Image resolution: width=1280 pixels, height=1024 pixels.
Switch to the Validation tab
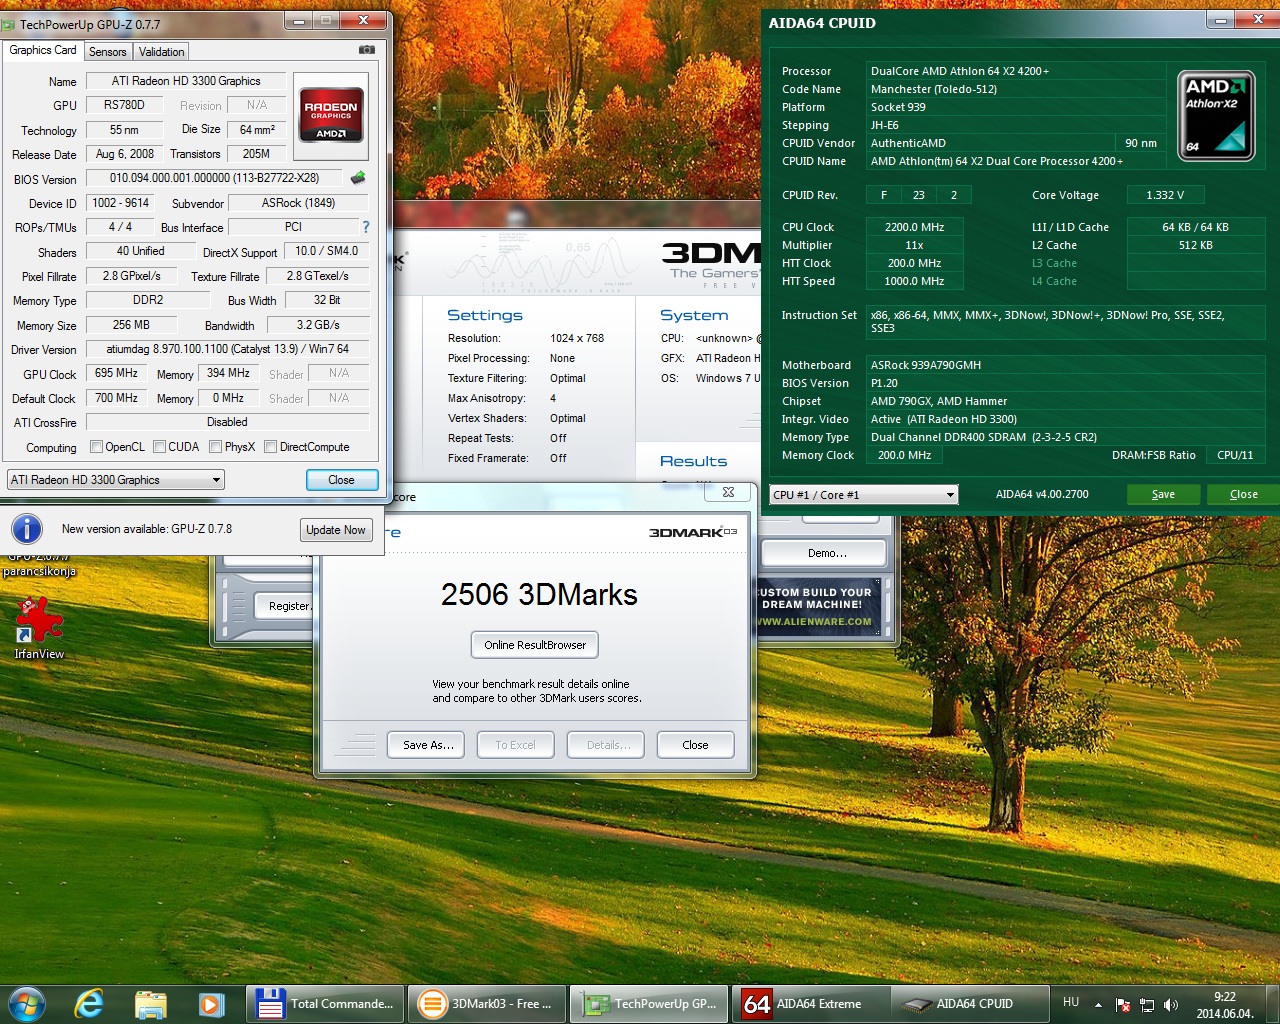(x=161, y=52)
